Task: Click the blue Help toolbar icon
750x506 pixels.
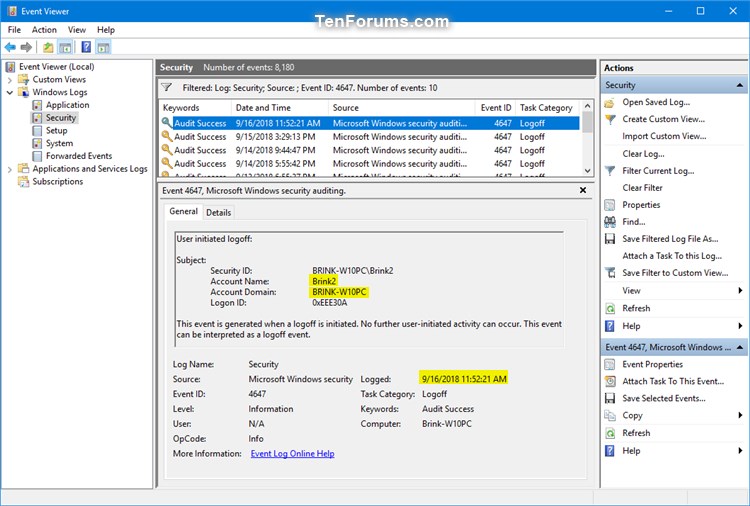Action: 86,47
